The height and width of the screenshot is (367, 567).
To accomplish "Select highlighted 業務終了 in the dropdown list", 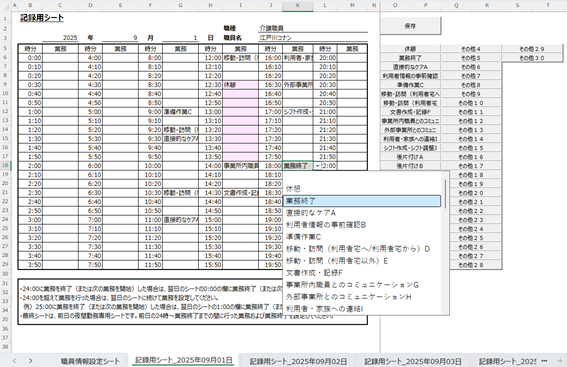I will coord(362,201).
